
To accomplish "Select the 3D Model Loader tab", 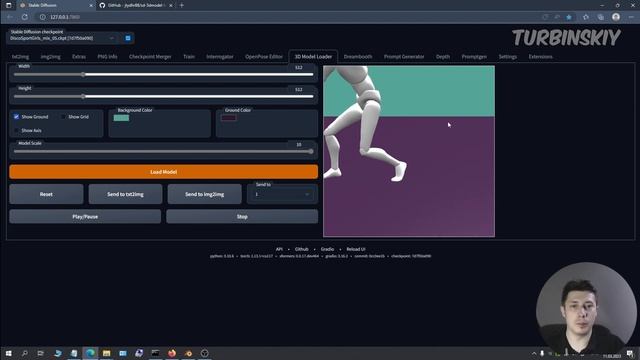I will point(313,57).
